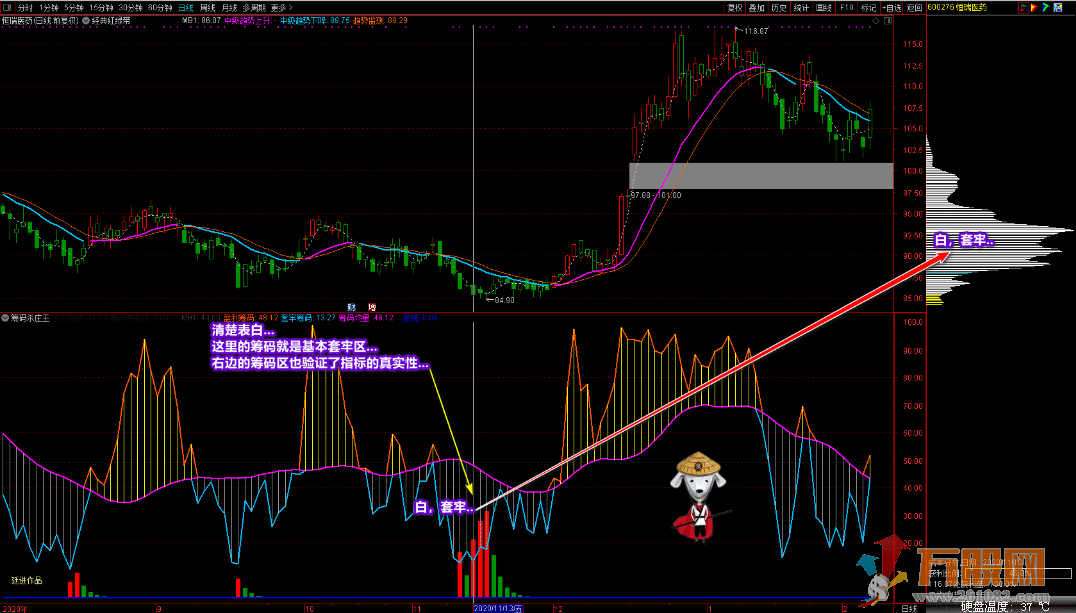1076x613 pixels.
Task: Toggle 叠加 overlay option
Action: 757,7
